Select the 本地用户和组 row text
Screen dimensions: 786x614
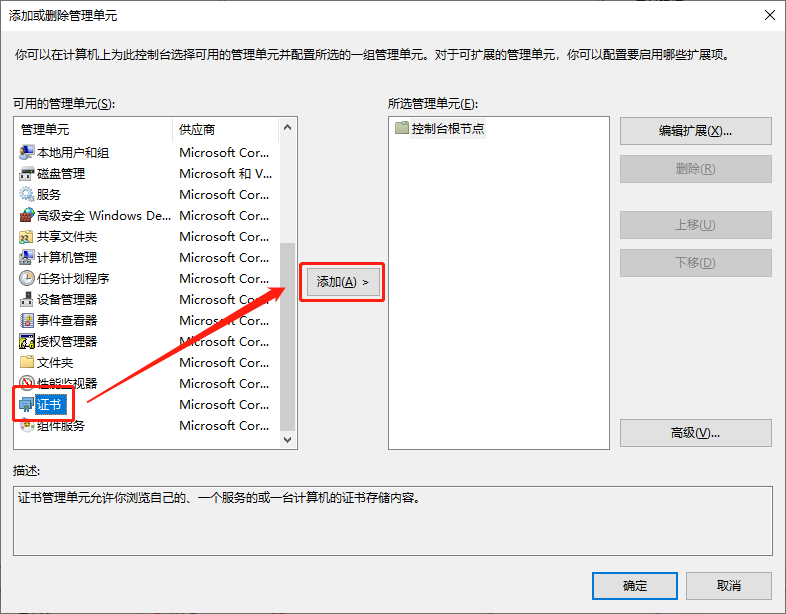73,152
